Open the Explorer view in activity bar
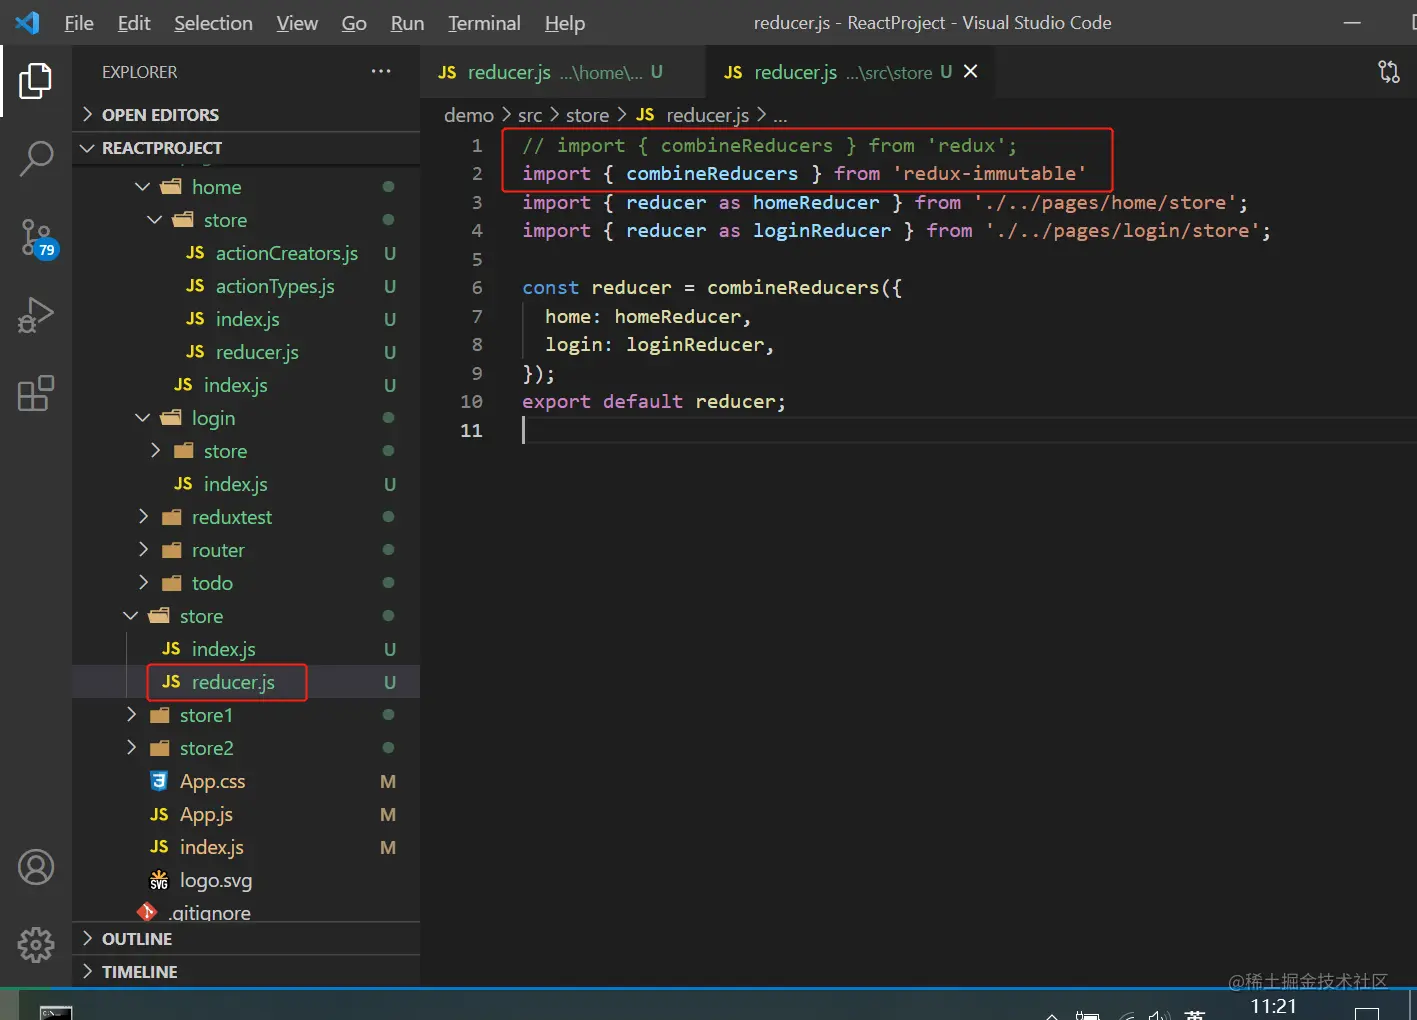The height and width of the screenshot is (1020, 1417). click(36, 81)
